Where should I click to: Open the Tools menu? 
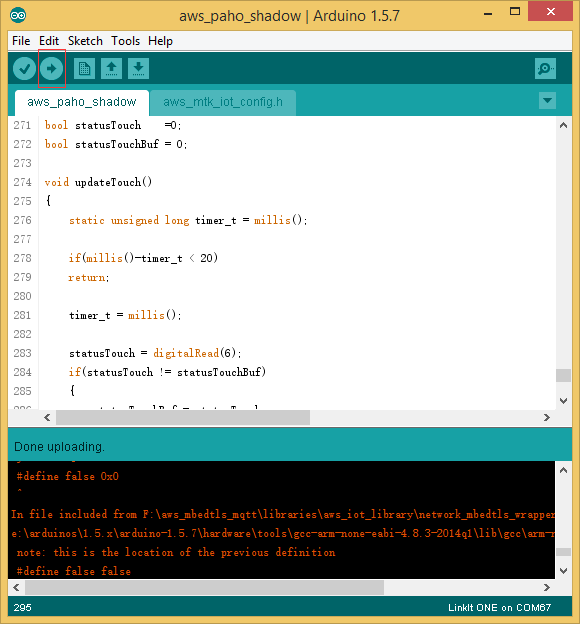(125, 41)
